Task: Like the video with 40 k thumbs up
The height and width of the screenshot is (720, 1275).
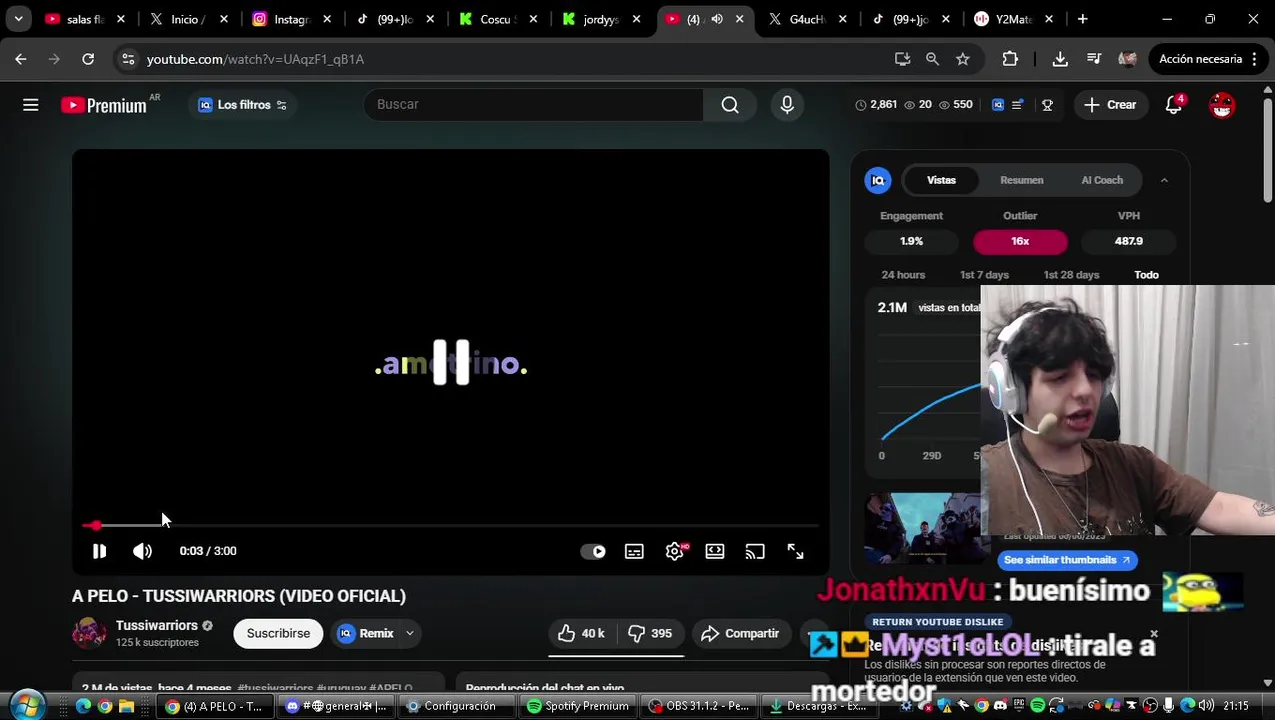Action: [x=581, y=633]
